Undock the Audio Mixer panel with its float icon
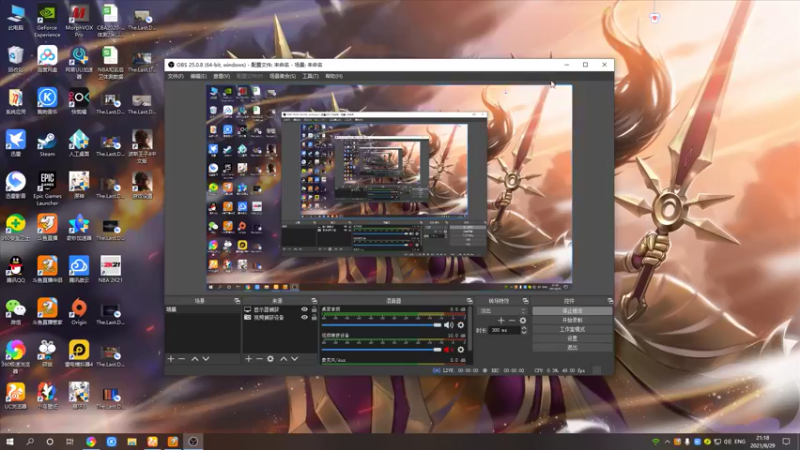Screen dimensions: 800x450 coord(469,301)
